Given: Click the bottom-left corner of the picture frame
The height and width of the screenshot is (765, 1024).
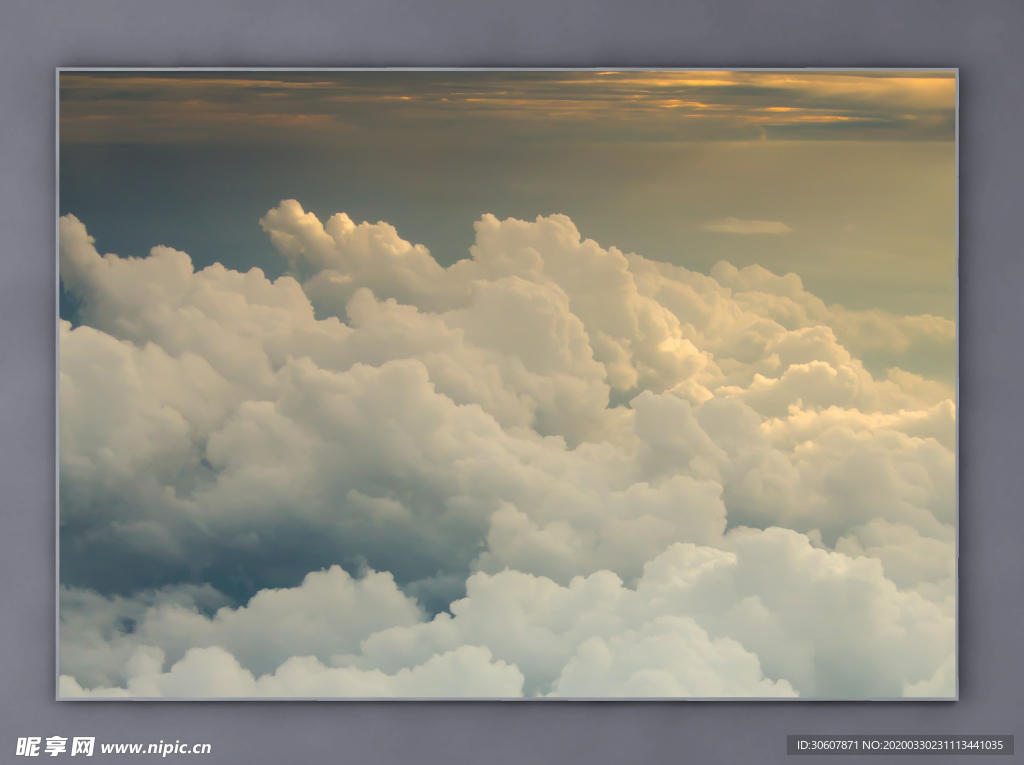Looking at the screenshot, I should tap(59, 697).
